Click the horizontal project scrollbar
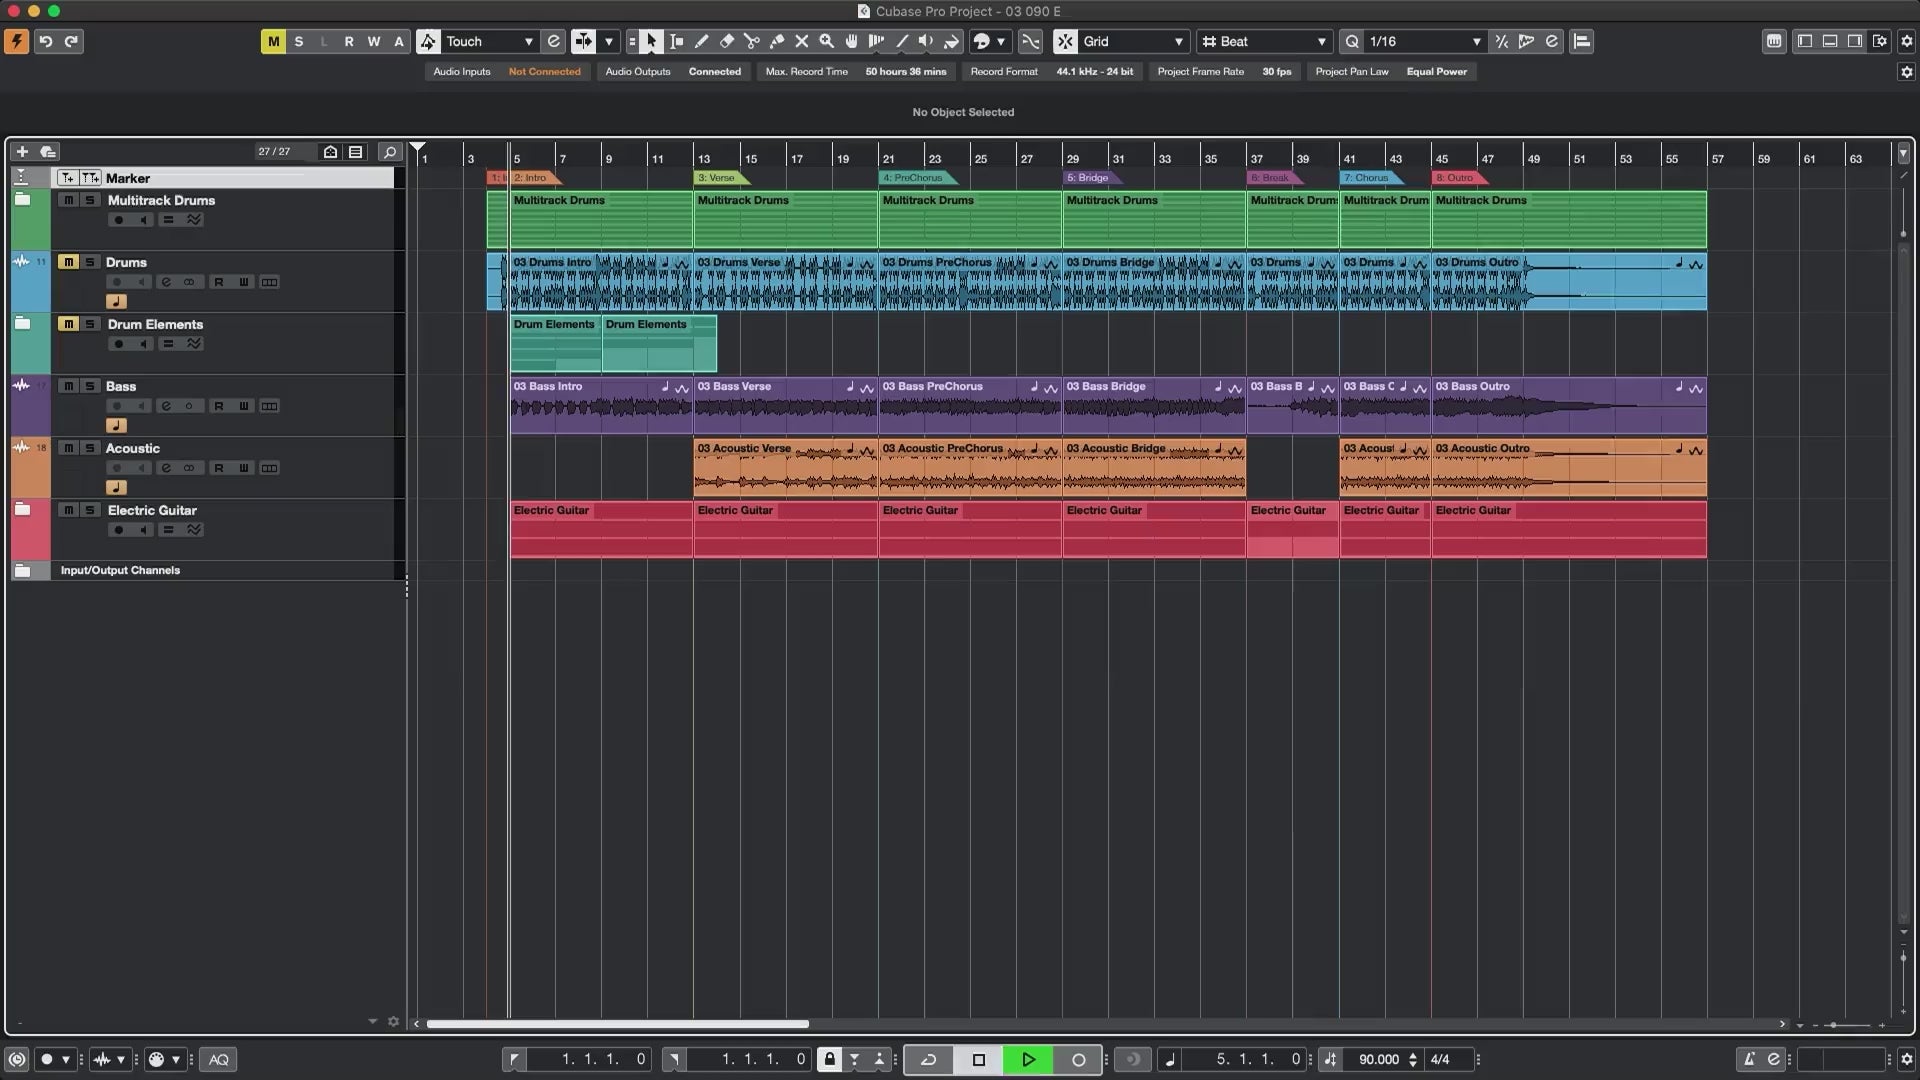This screenshot has width=1920, height=1080. [x=617, y=1024]
